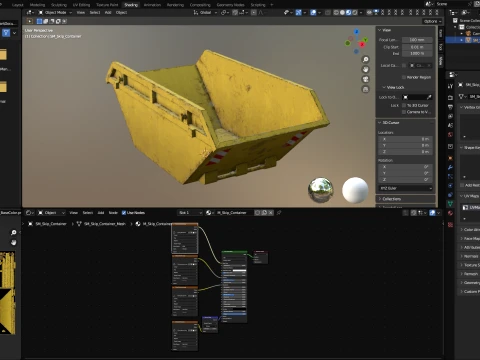
Task: Toggle camera view icon
Action: point(366,79)
